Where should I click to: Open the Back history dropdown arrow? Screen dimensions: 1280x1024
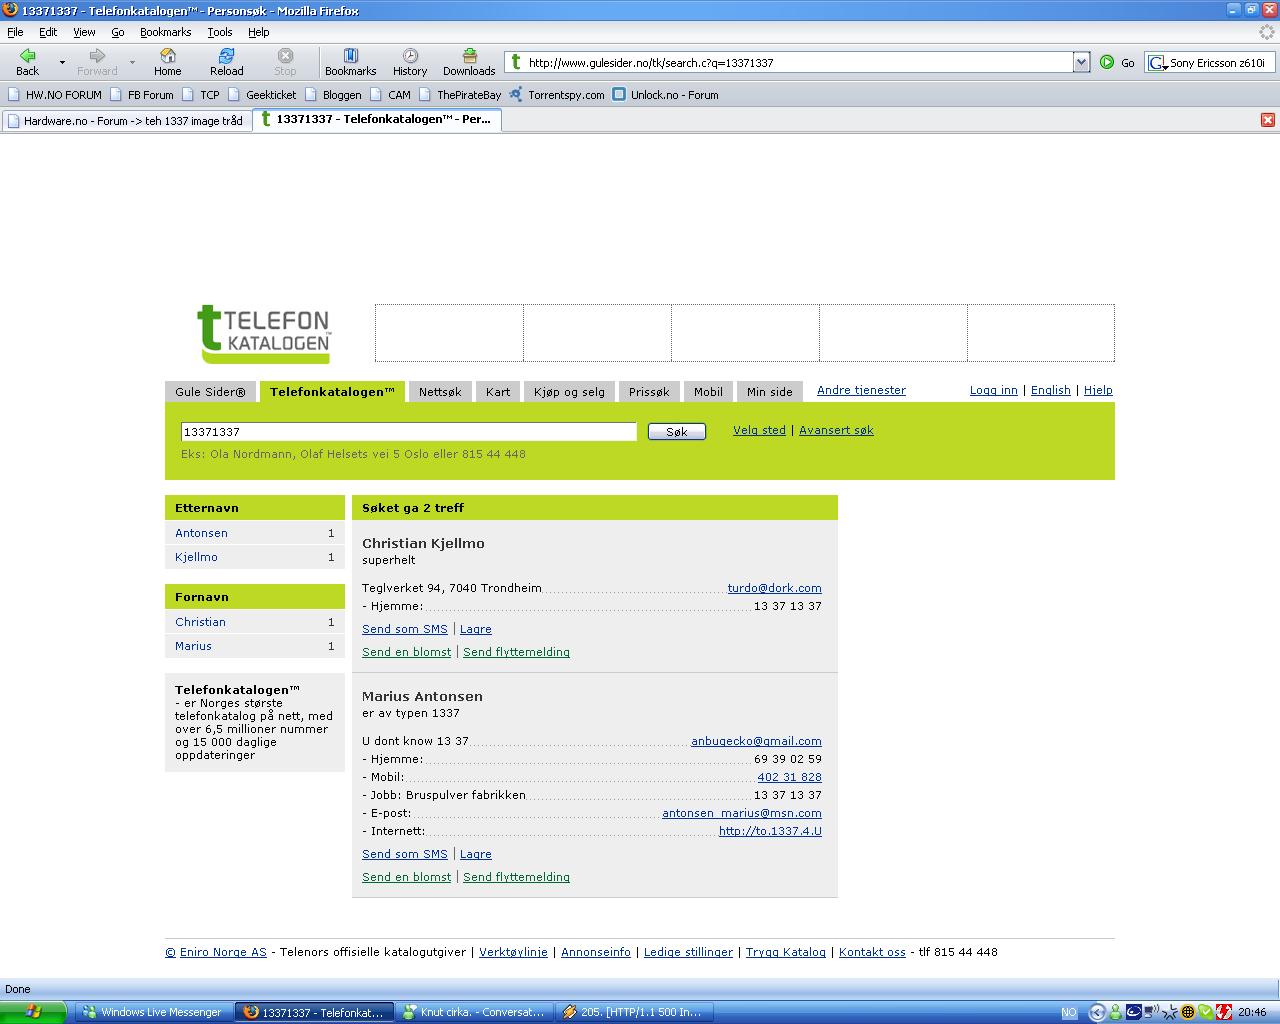coord(62,62)
